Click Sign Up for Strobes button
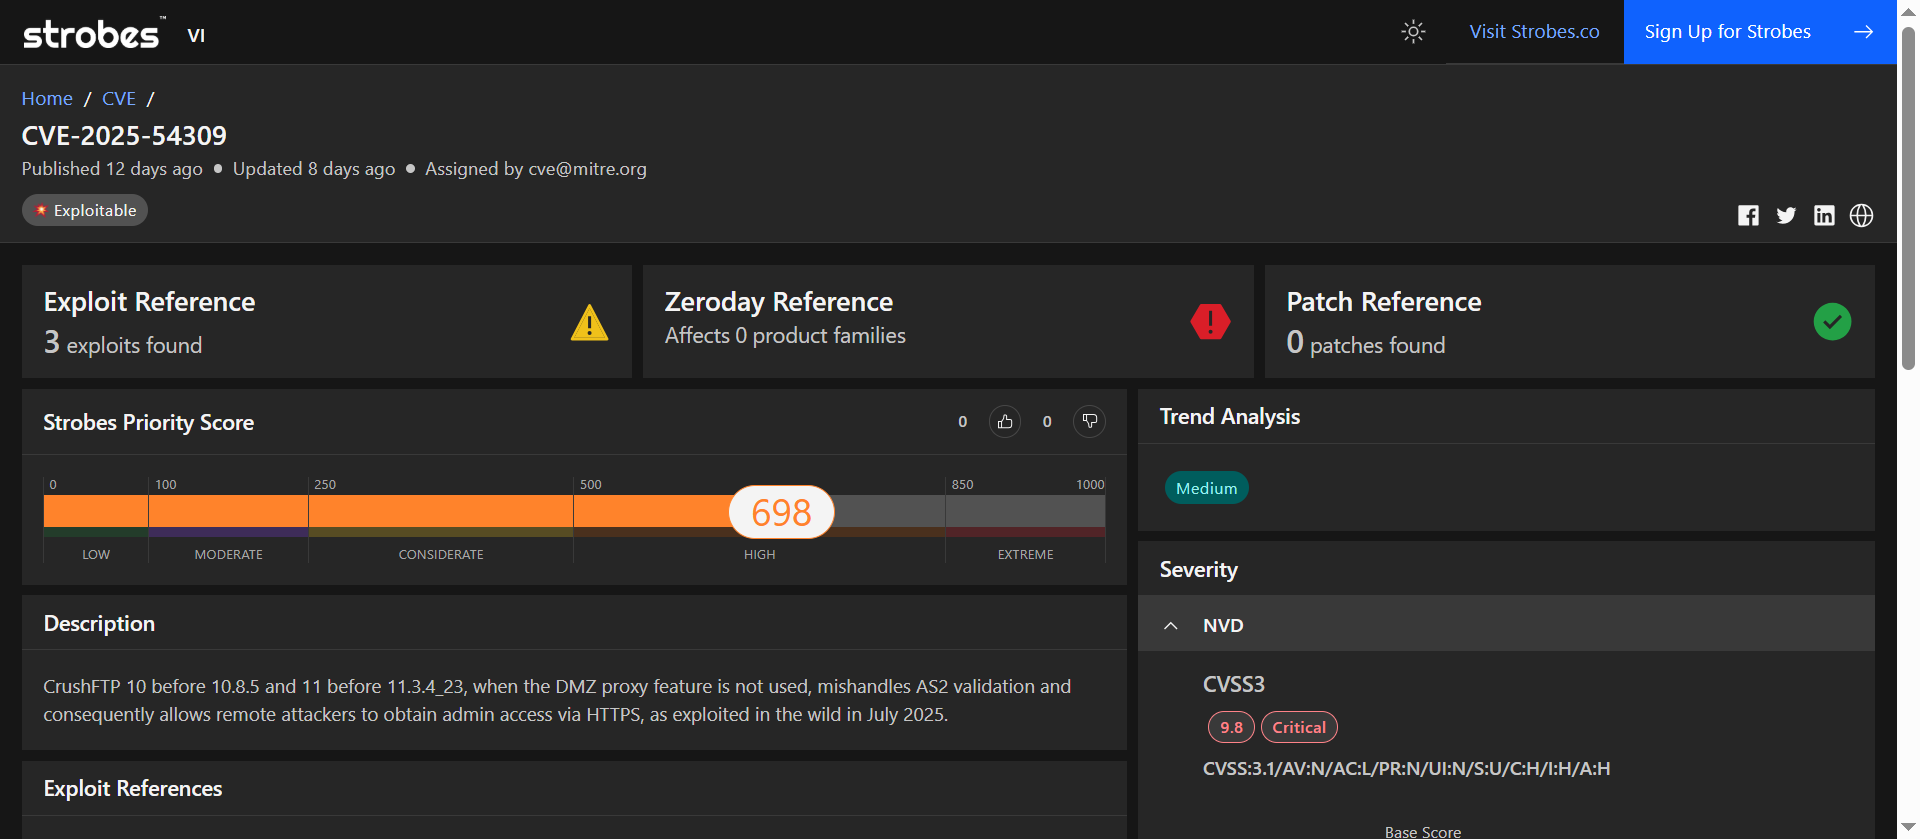The height and width of the screenshot is (839, 1920). coord(1759,32)
